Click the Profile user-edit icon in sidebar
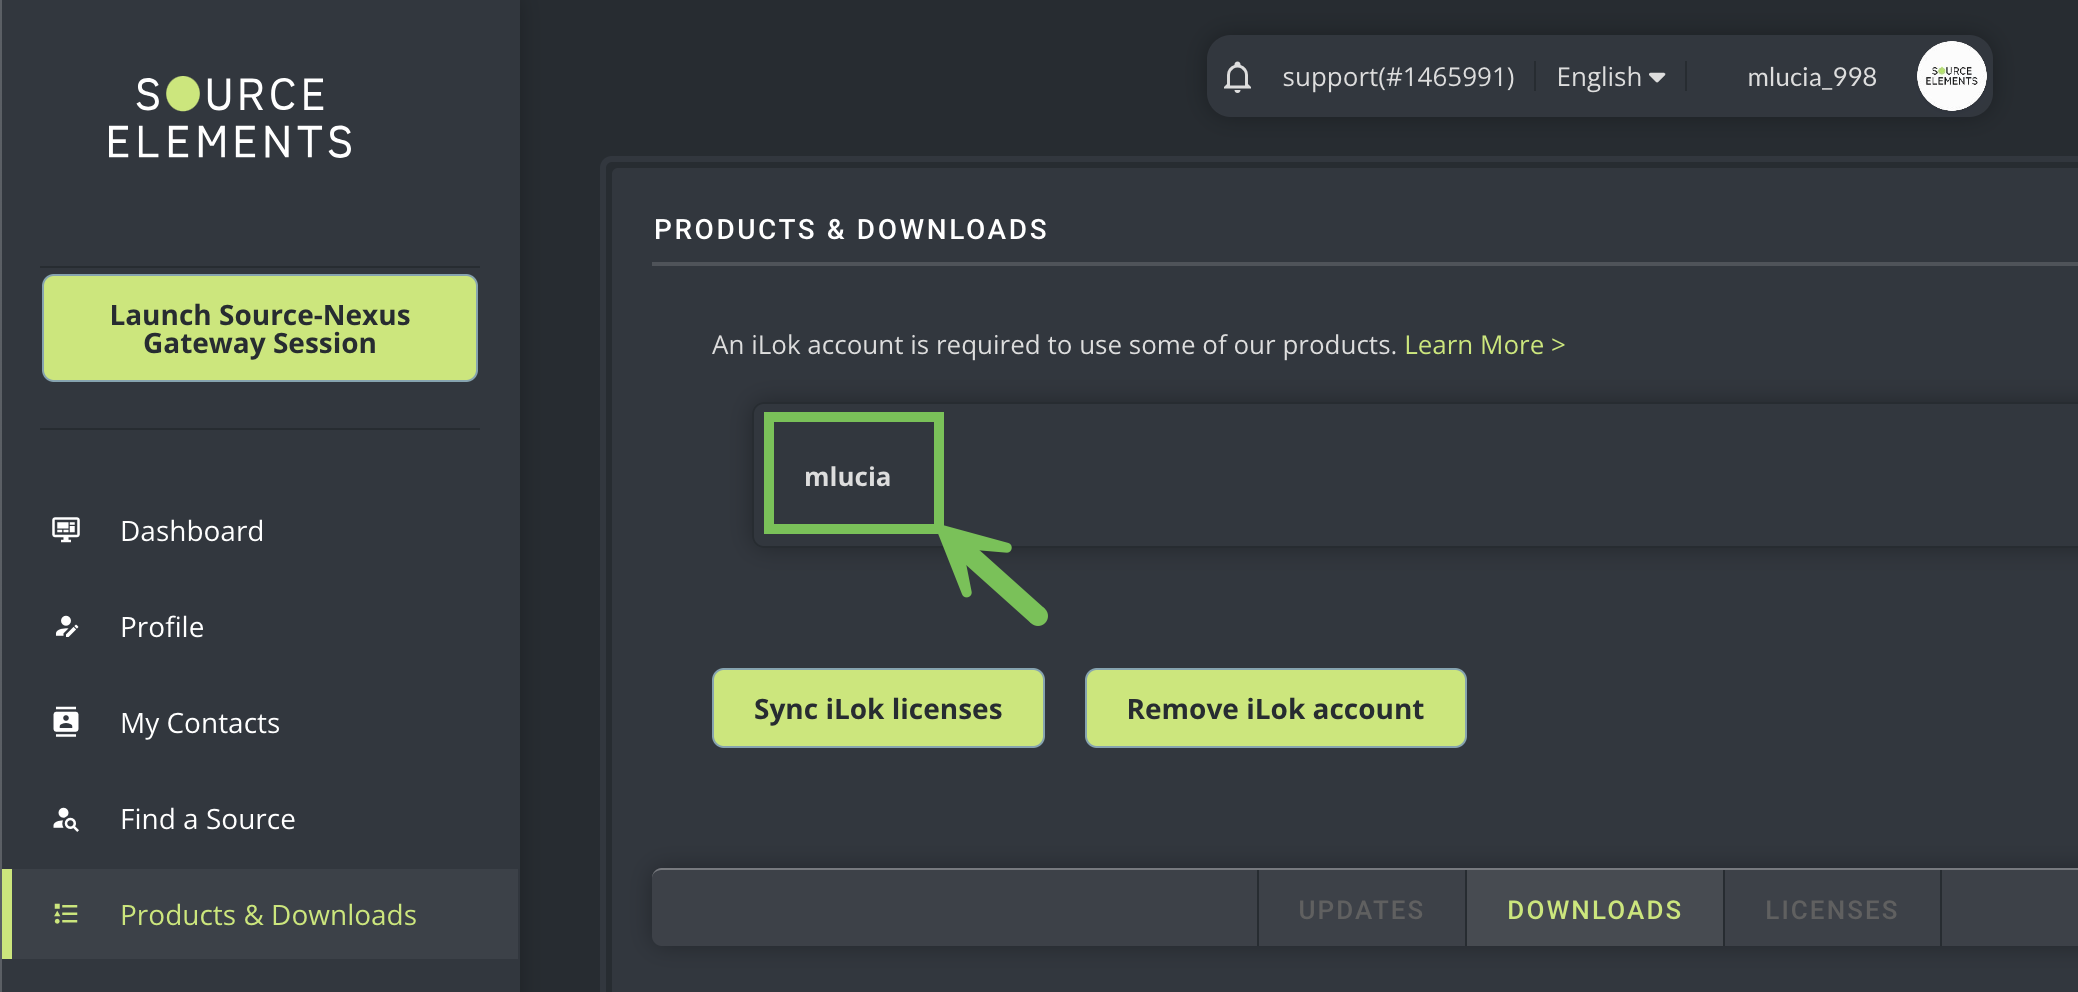The height and width of the screenshot is (992, 2078). (x=66, y=627)
